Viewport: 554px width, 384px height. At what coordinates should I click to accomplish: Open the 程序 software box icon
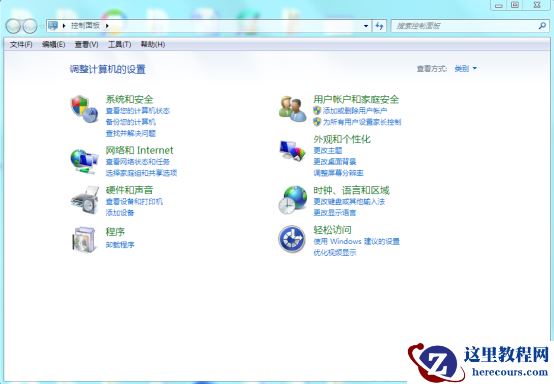84,239
